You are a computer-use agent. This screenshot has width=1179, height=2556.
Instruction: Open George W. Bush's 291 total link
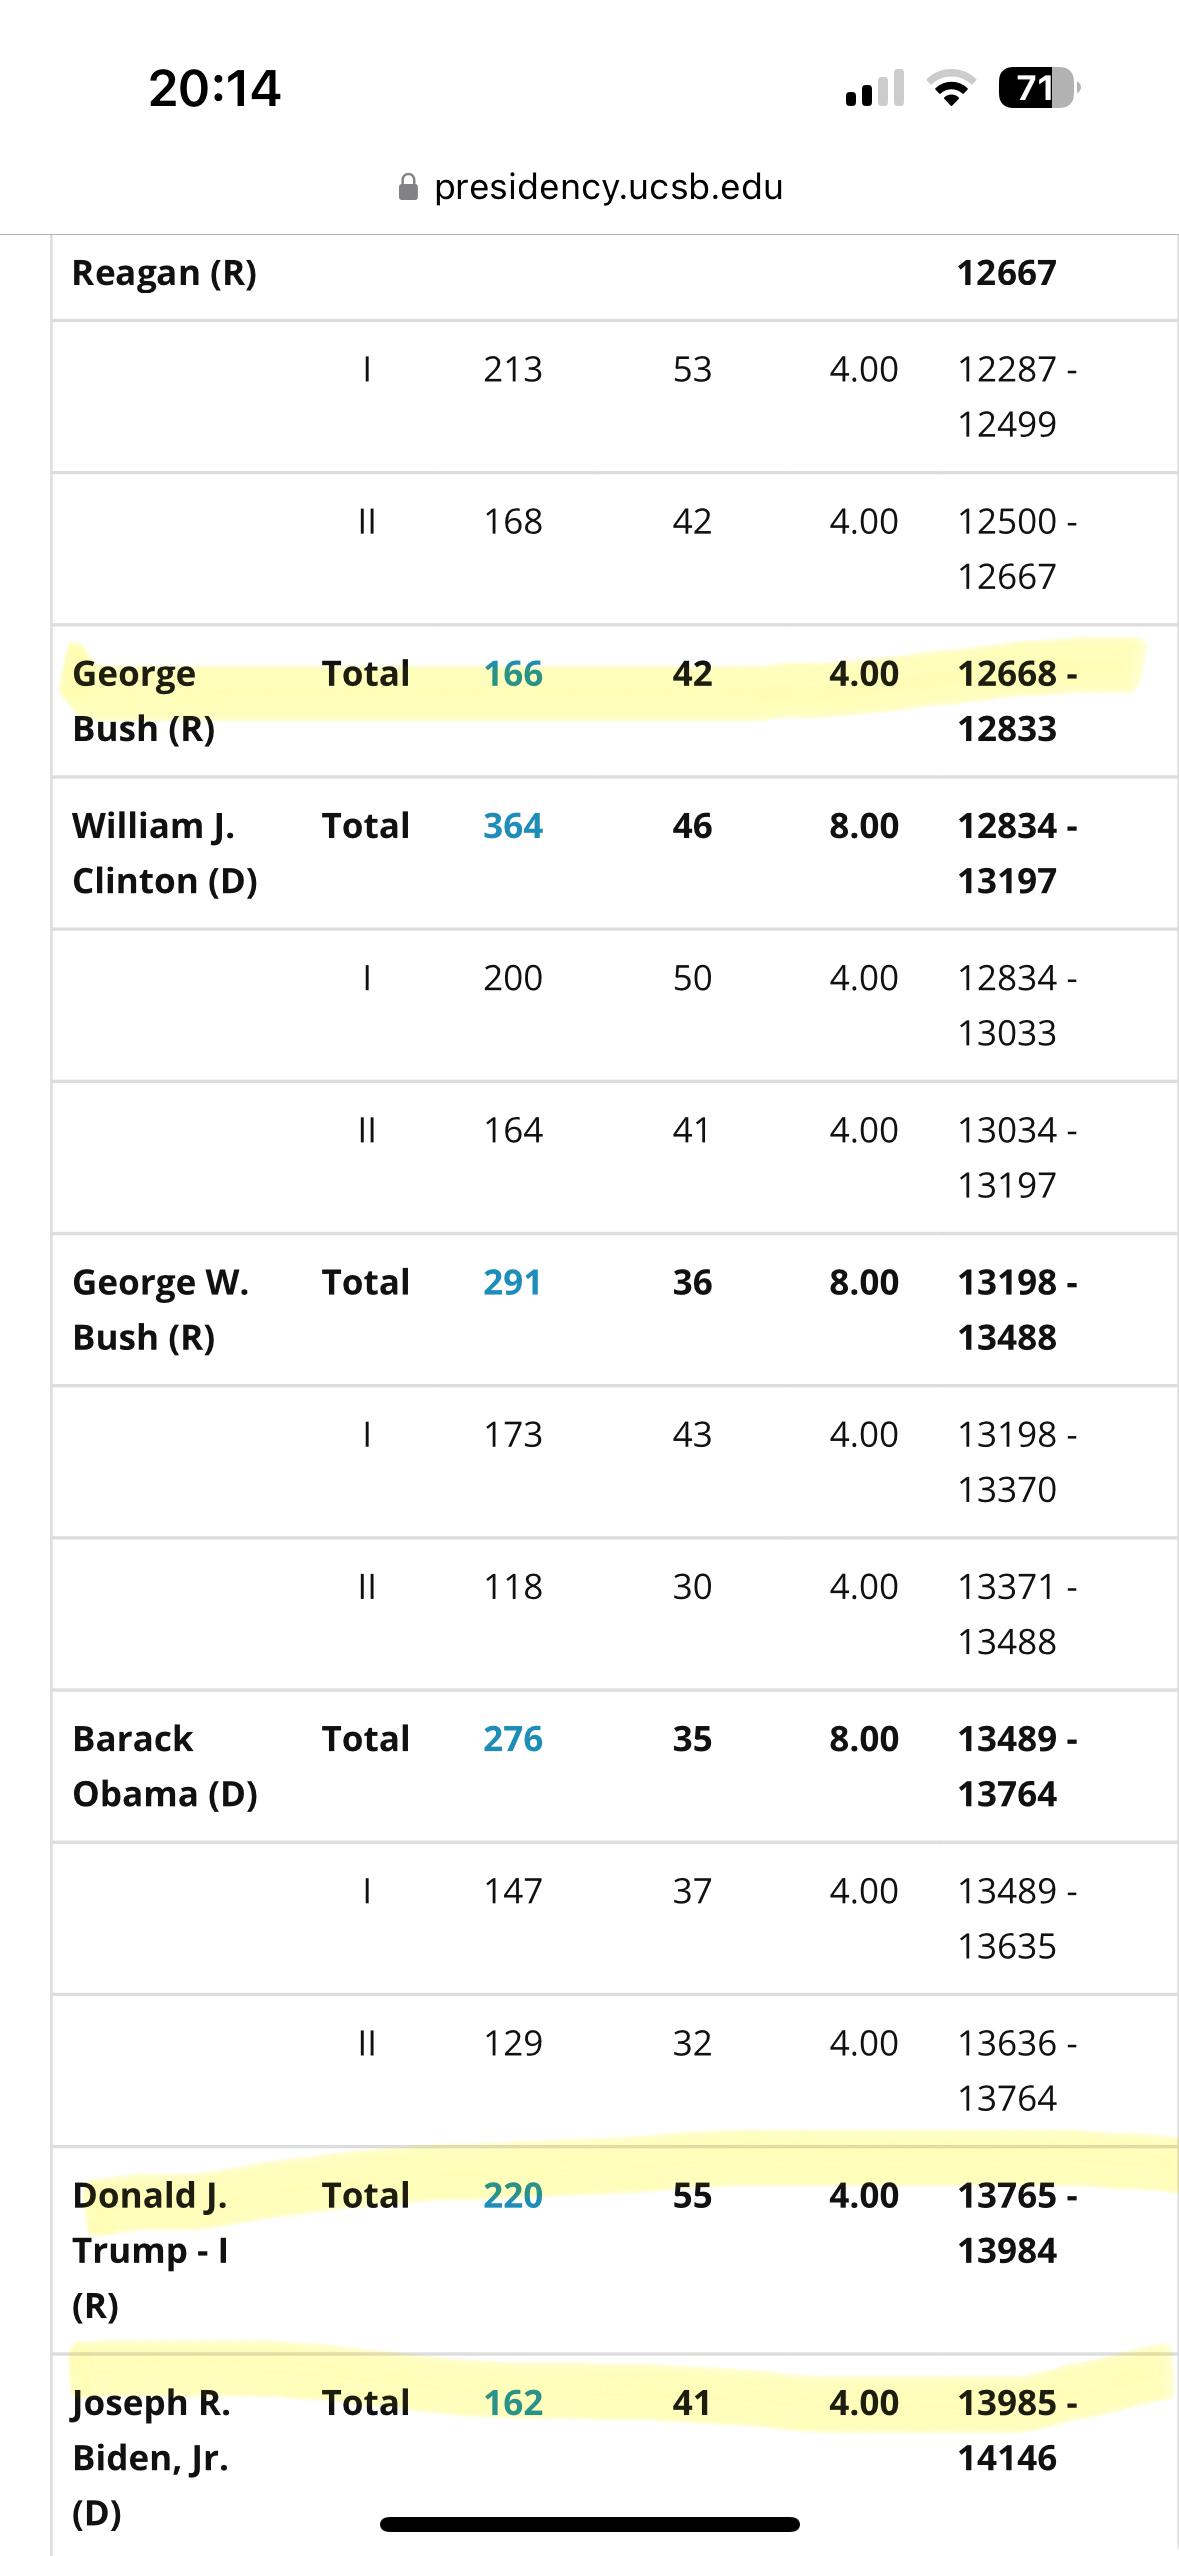pyautogui.click(x=512, y=1282)
